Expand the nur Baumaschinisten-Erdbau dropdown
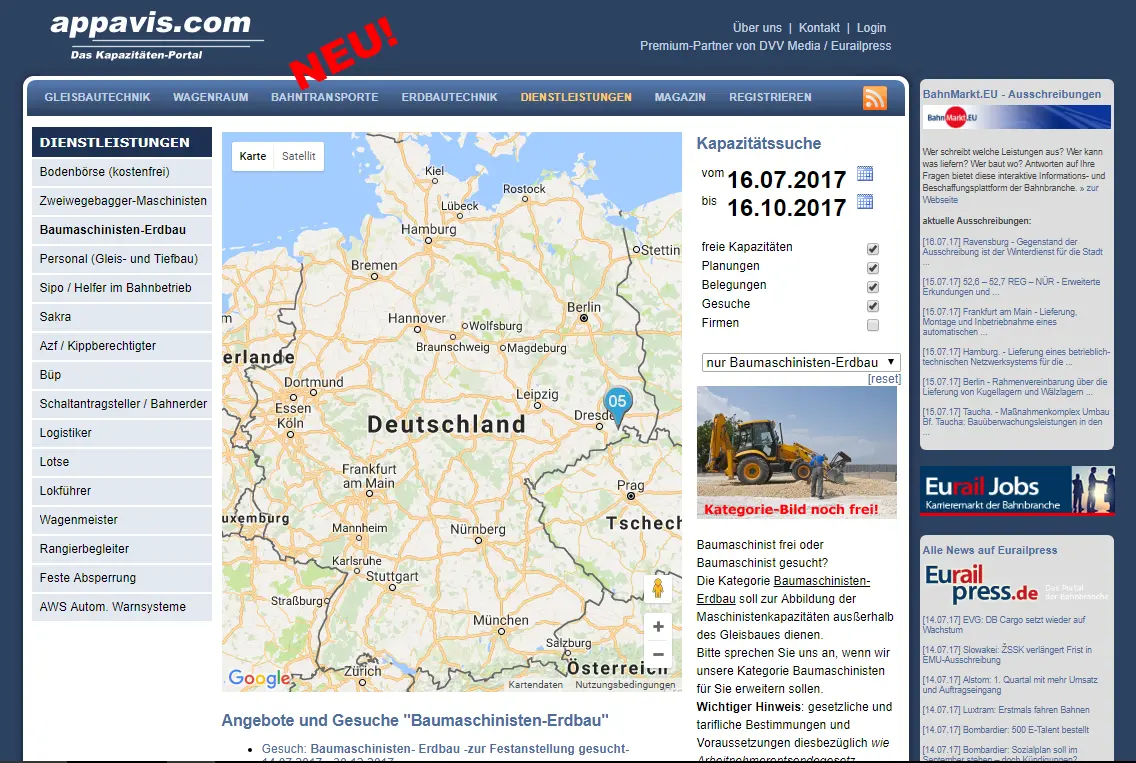This screenshot has width=1136, height=763. pyautogui.click(x=801, y=362)
